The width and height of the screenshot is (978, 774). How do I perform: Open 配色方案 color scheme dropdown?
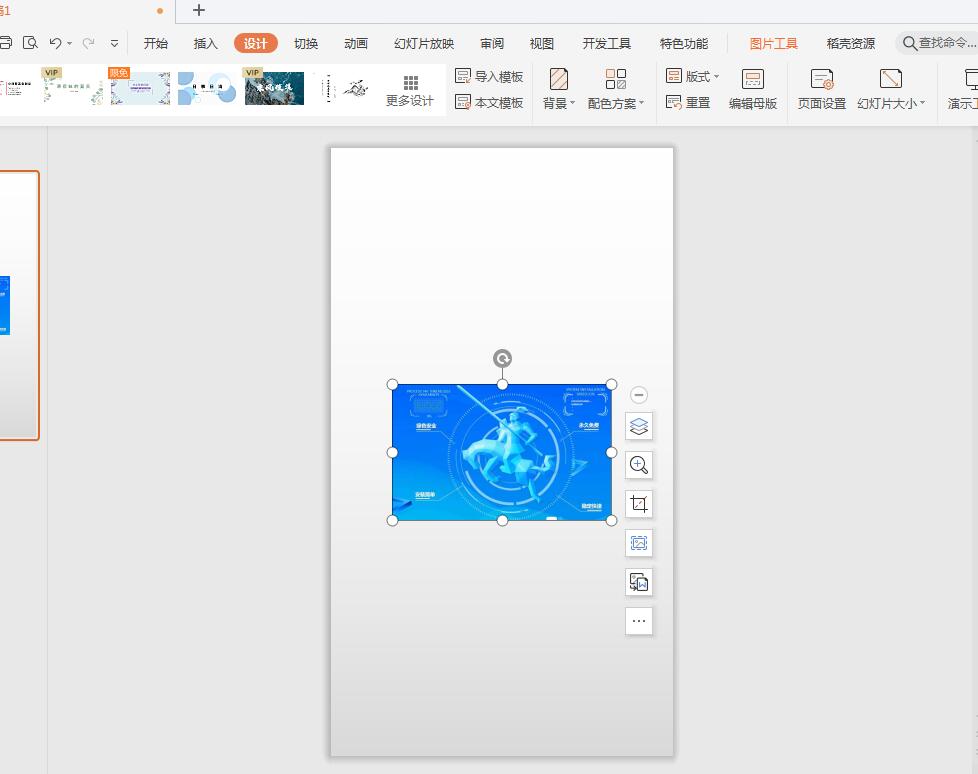point(616,89)
